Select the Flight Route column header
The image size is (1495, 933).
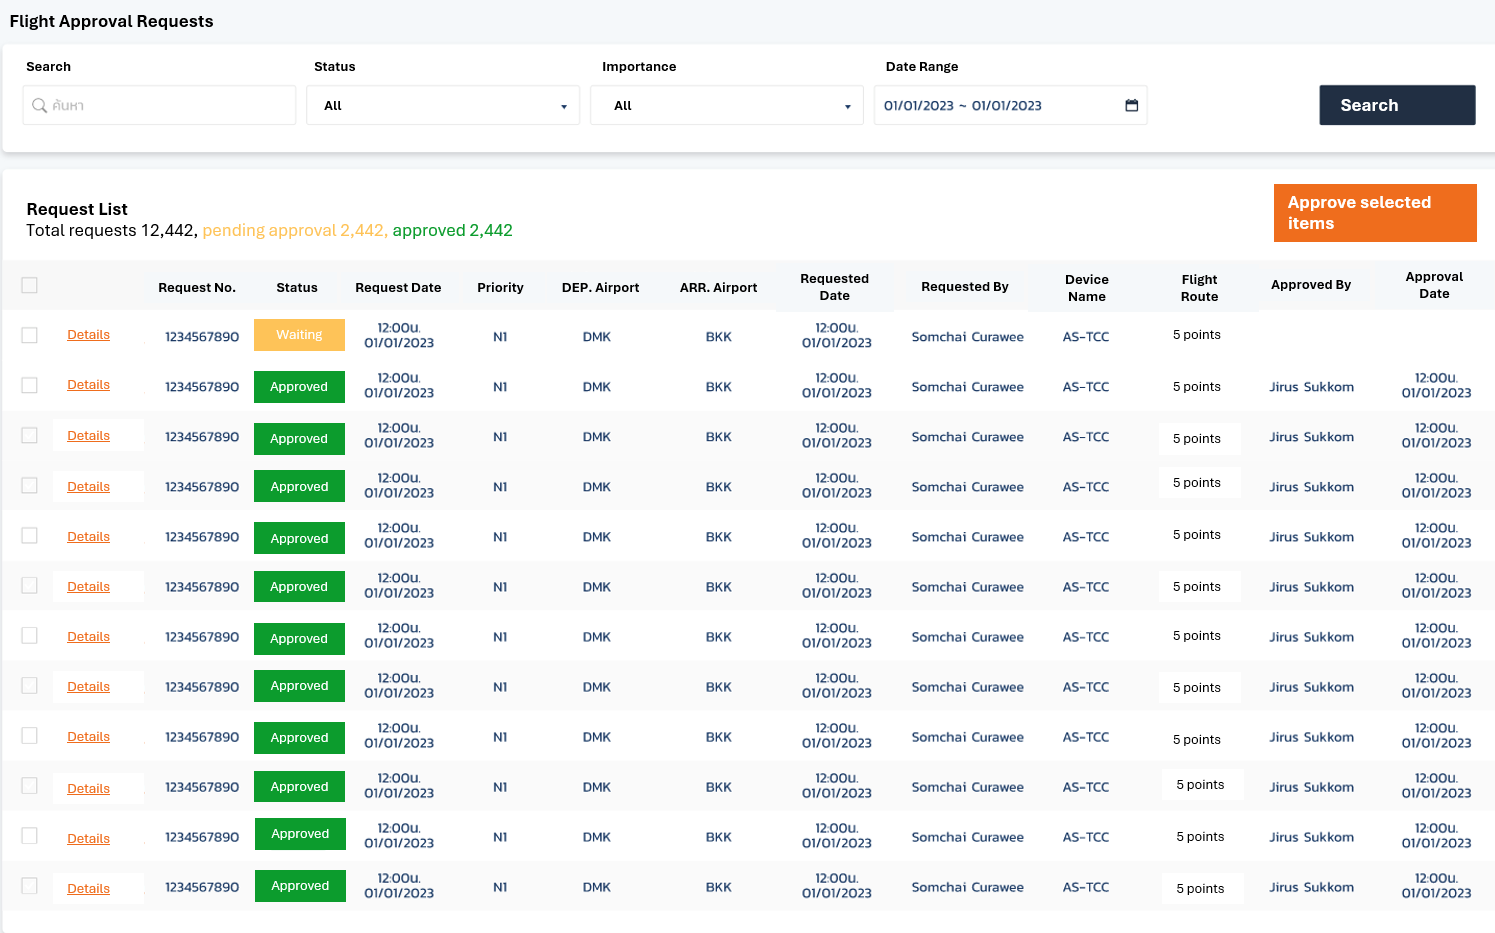pyautogui.click(x=1199, y=288)
